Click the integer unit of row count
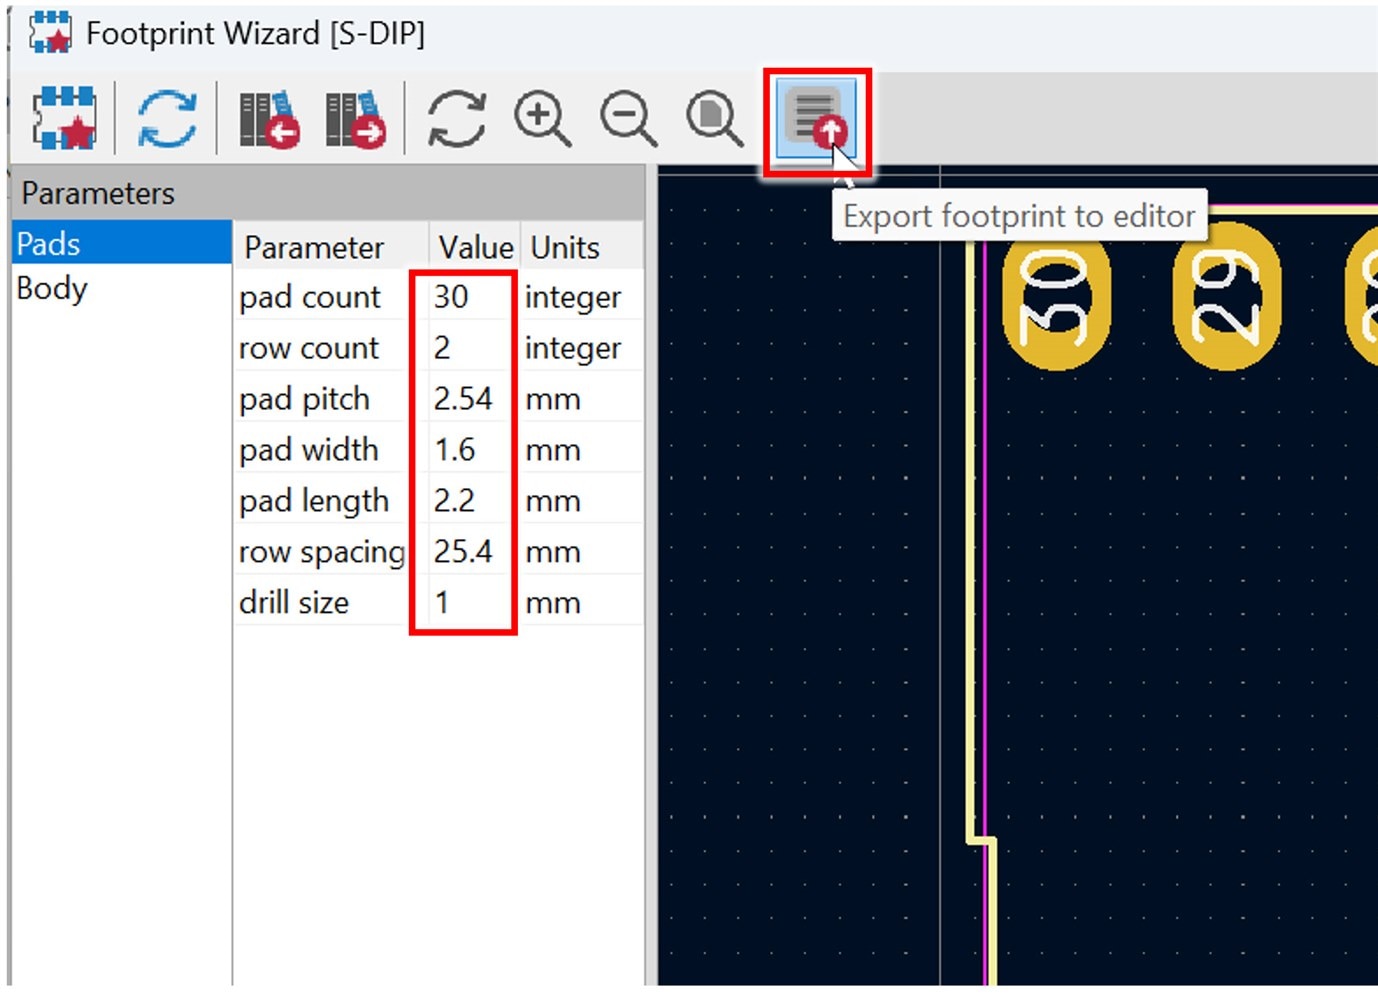The width and height of the screenshot is (1378, 999). coord(573,348)
